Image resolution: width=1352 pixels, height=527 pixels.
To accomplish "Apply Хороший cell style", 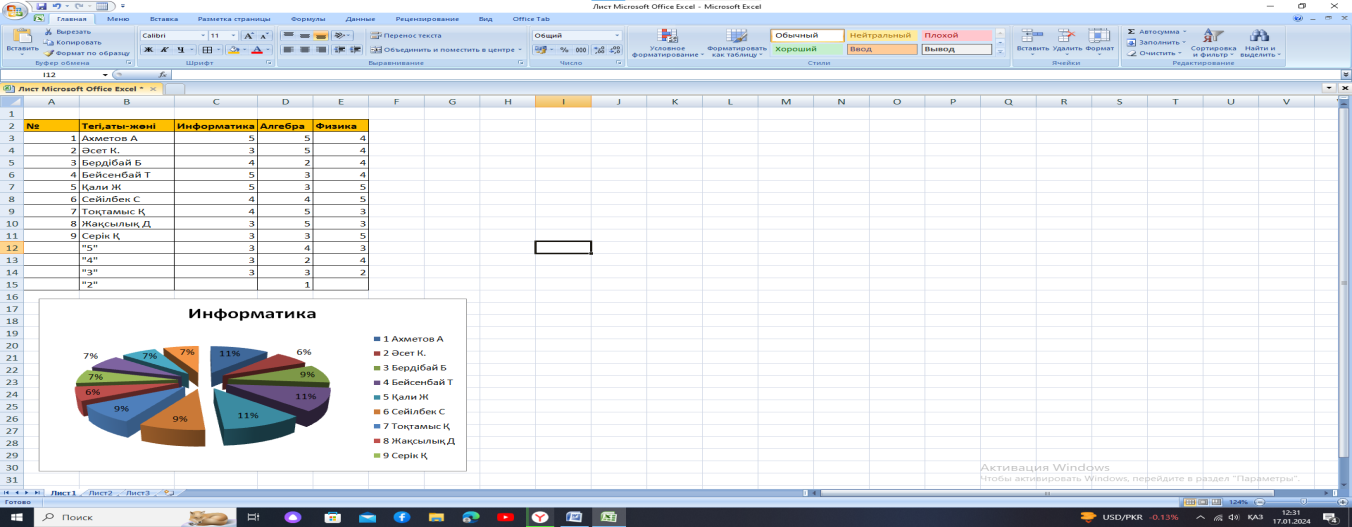I will coord(807,48).
